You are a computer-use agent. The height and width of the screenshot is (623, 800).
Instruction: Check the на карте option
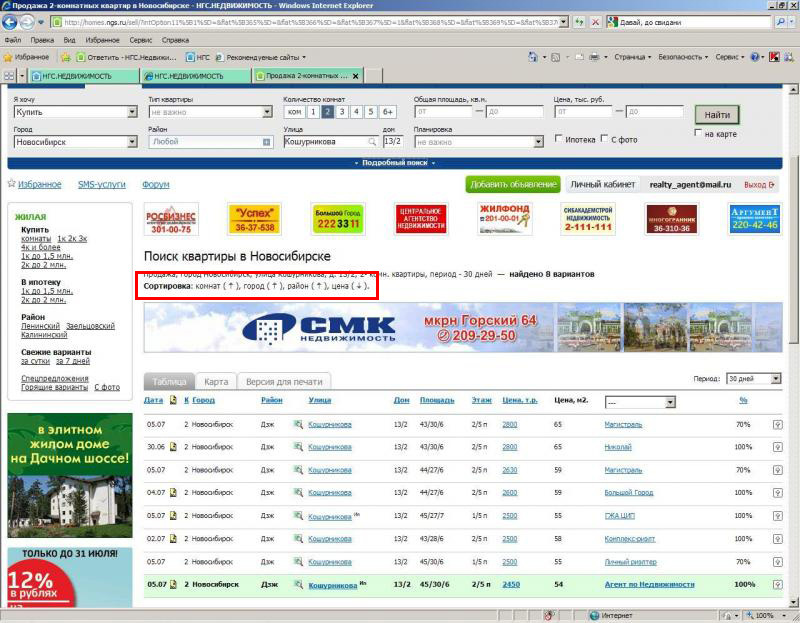pos(699,133)
